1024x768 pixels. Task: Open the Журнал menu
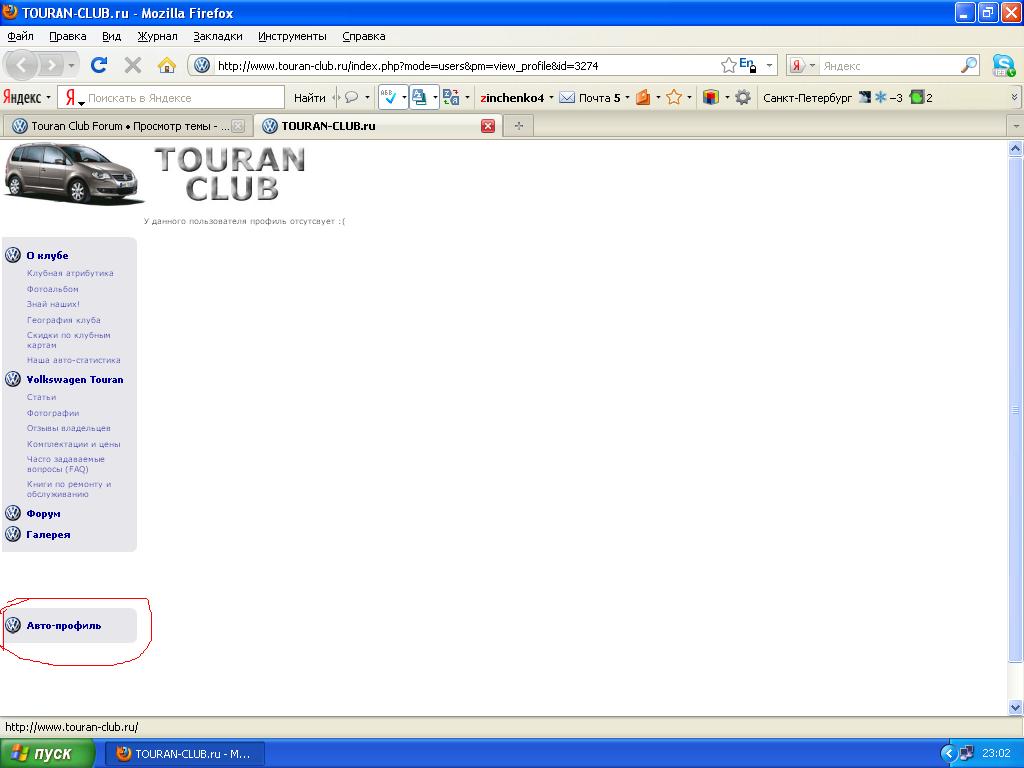point(157,36)
